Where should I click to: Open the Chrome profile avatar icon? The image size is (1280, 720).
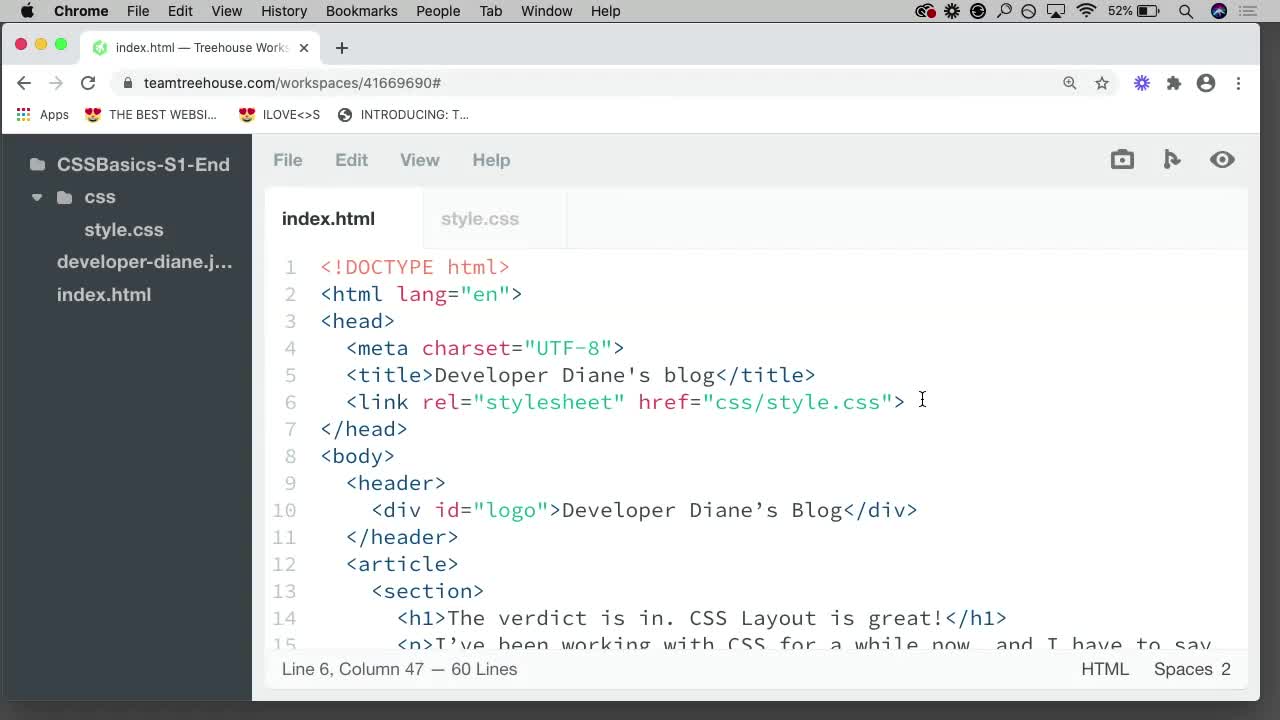click(x=1206, y=84)
